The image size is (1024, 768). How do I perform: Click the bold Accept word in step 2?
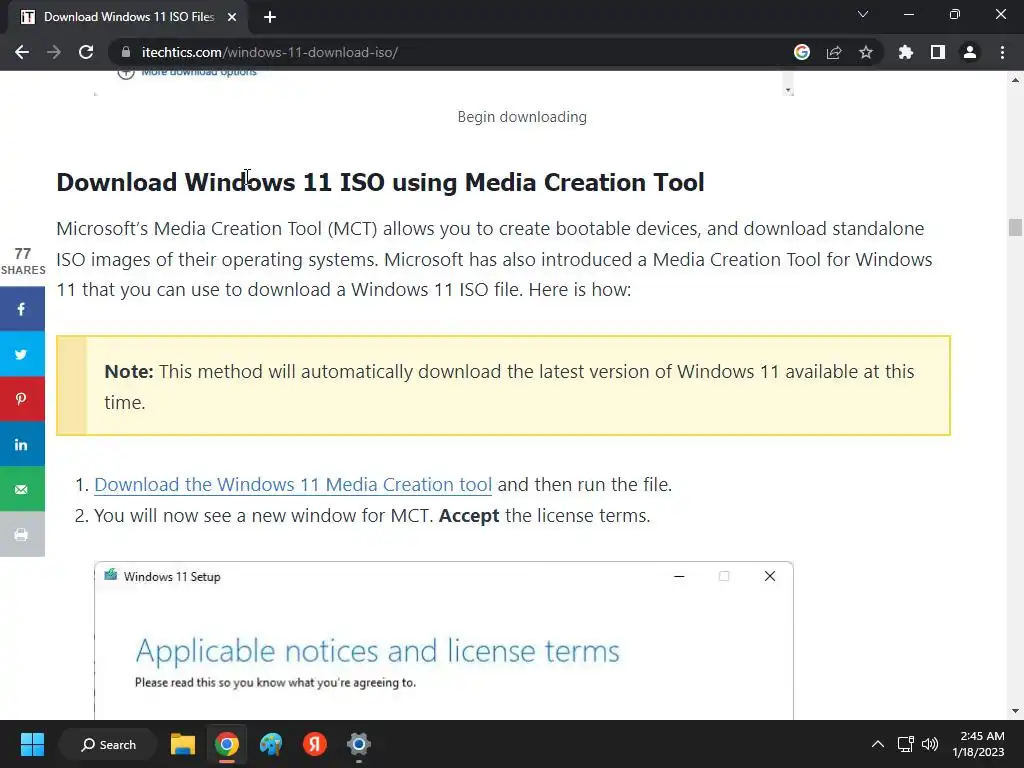point(469,516)
